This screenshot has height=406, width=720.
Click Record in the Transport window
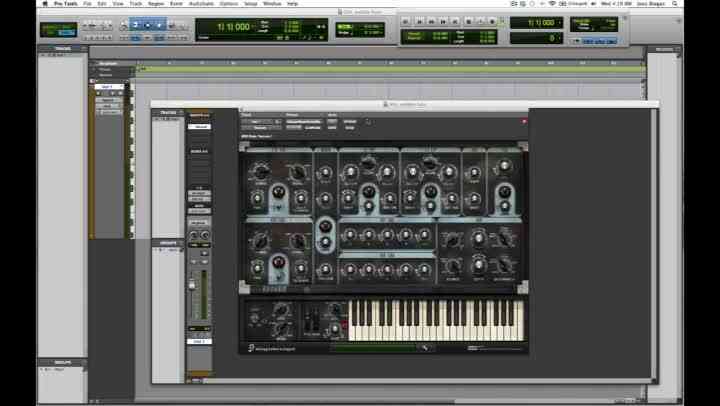click(492, 21)
